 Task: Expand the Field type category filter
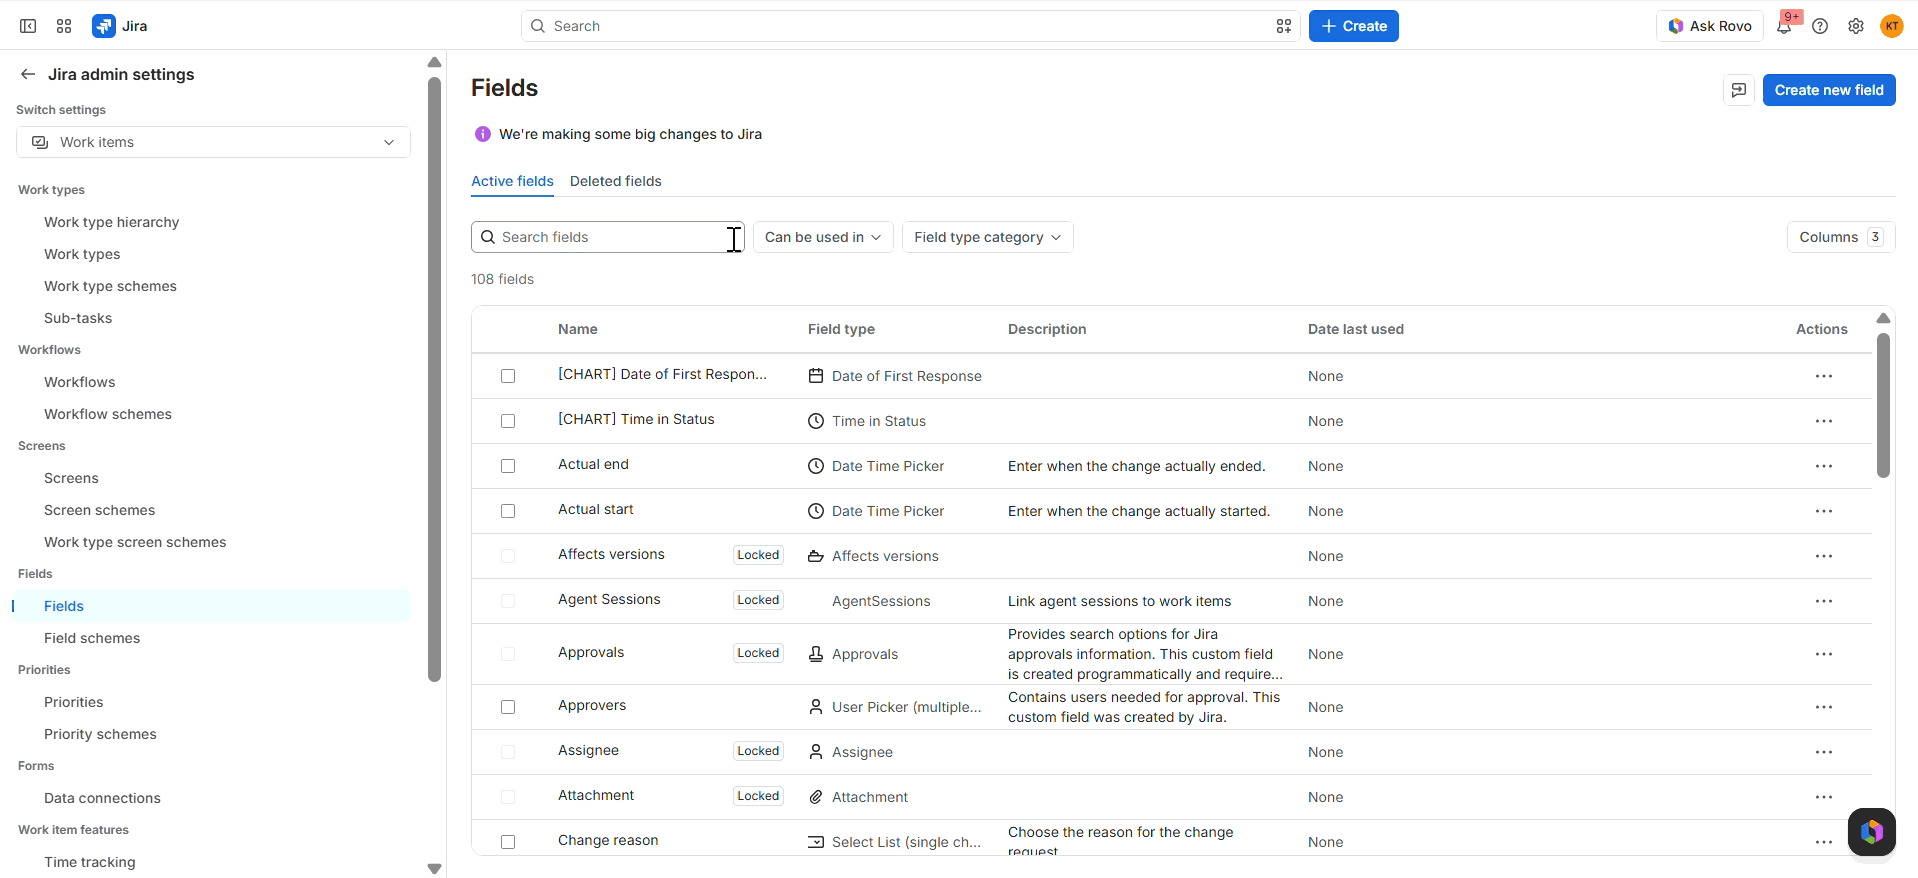pyautogui.click(x=987, y=237)
